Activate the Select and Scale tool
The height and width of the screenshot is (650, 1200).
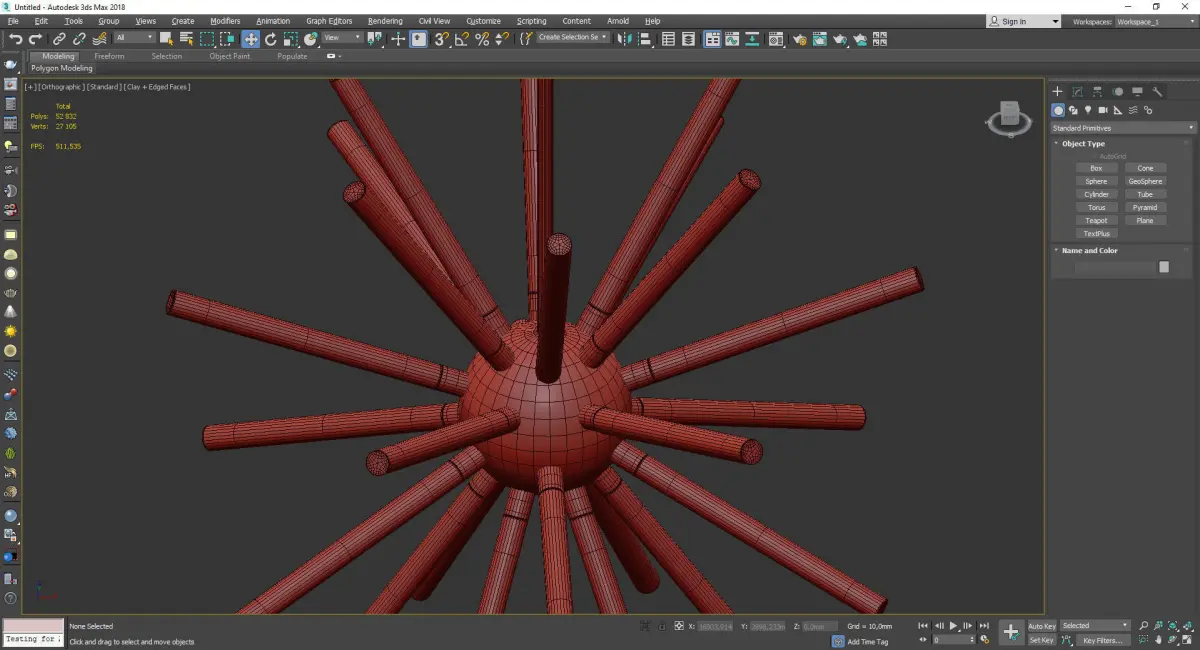tap(290, 39)
